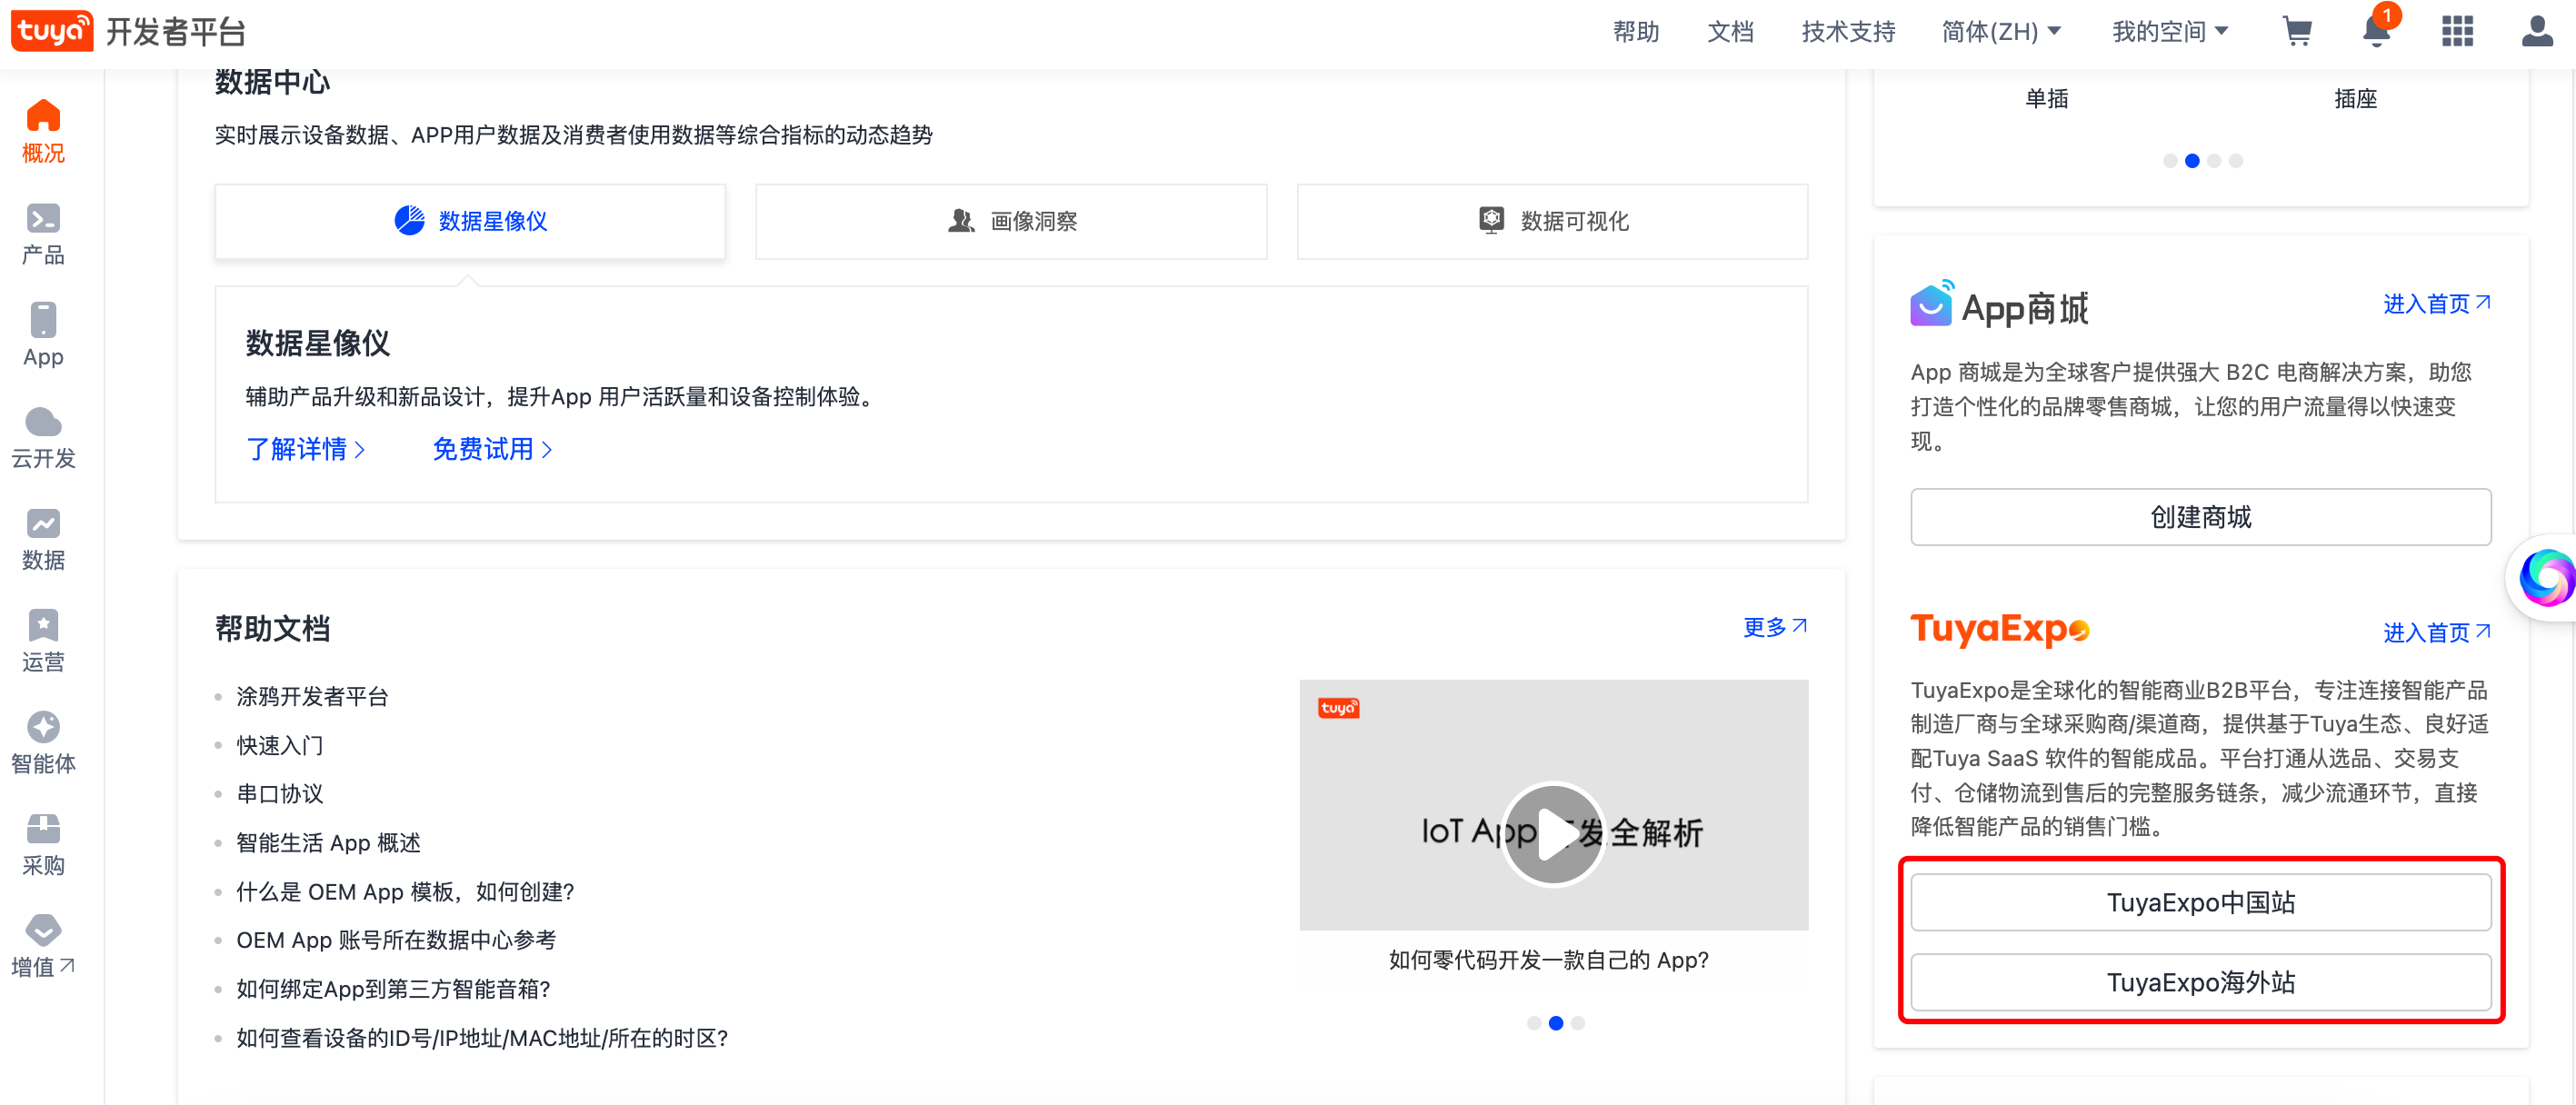Click the 免费试用 link

click(492, 449)
